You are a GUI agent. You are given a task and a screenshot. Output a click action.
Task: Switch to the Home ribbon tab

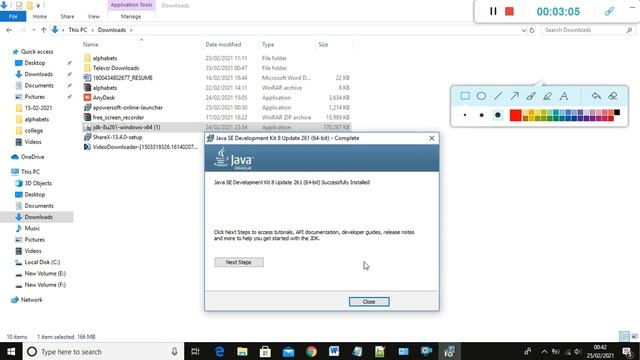(x=40, y=16)
